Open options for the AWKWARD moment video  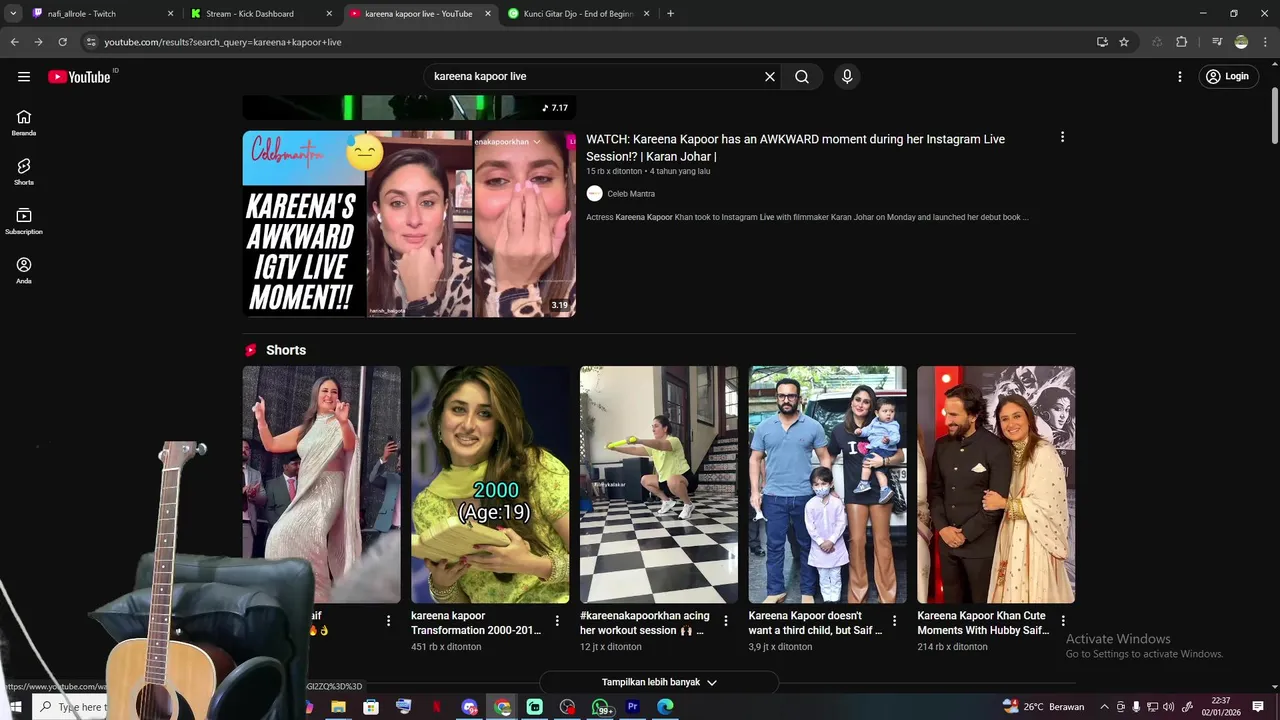click(1062, 138)
